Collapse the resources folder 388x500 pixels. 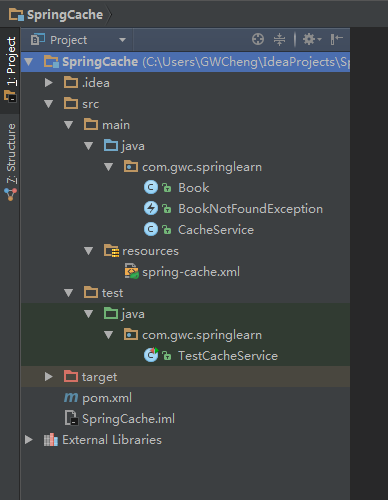(89, 251)
